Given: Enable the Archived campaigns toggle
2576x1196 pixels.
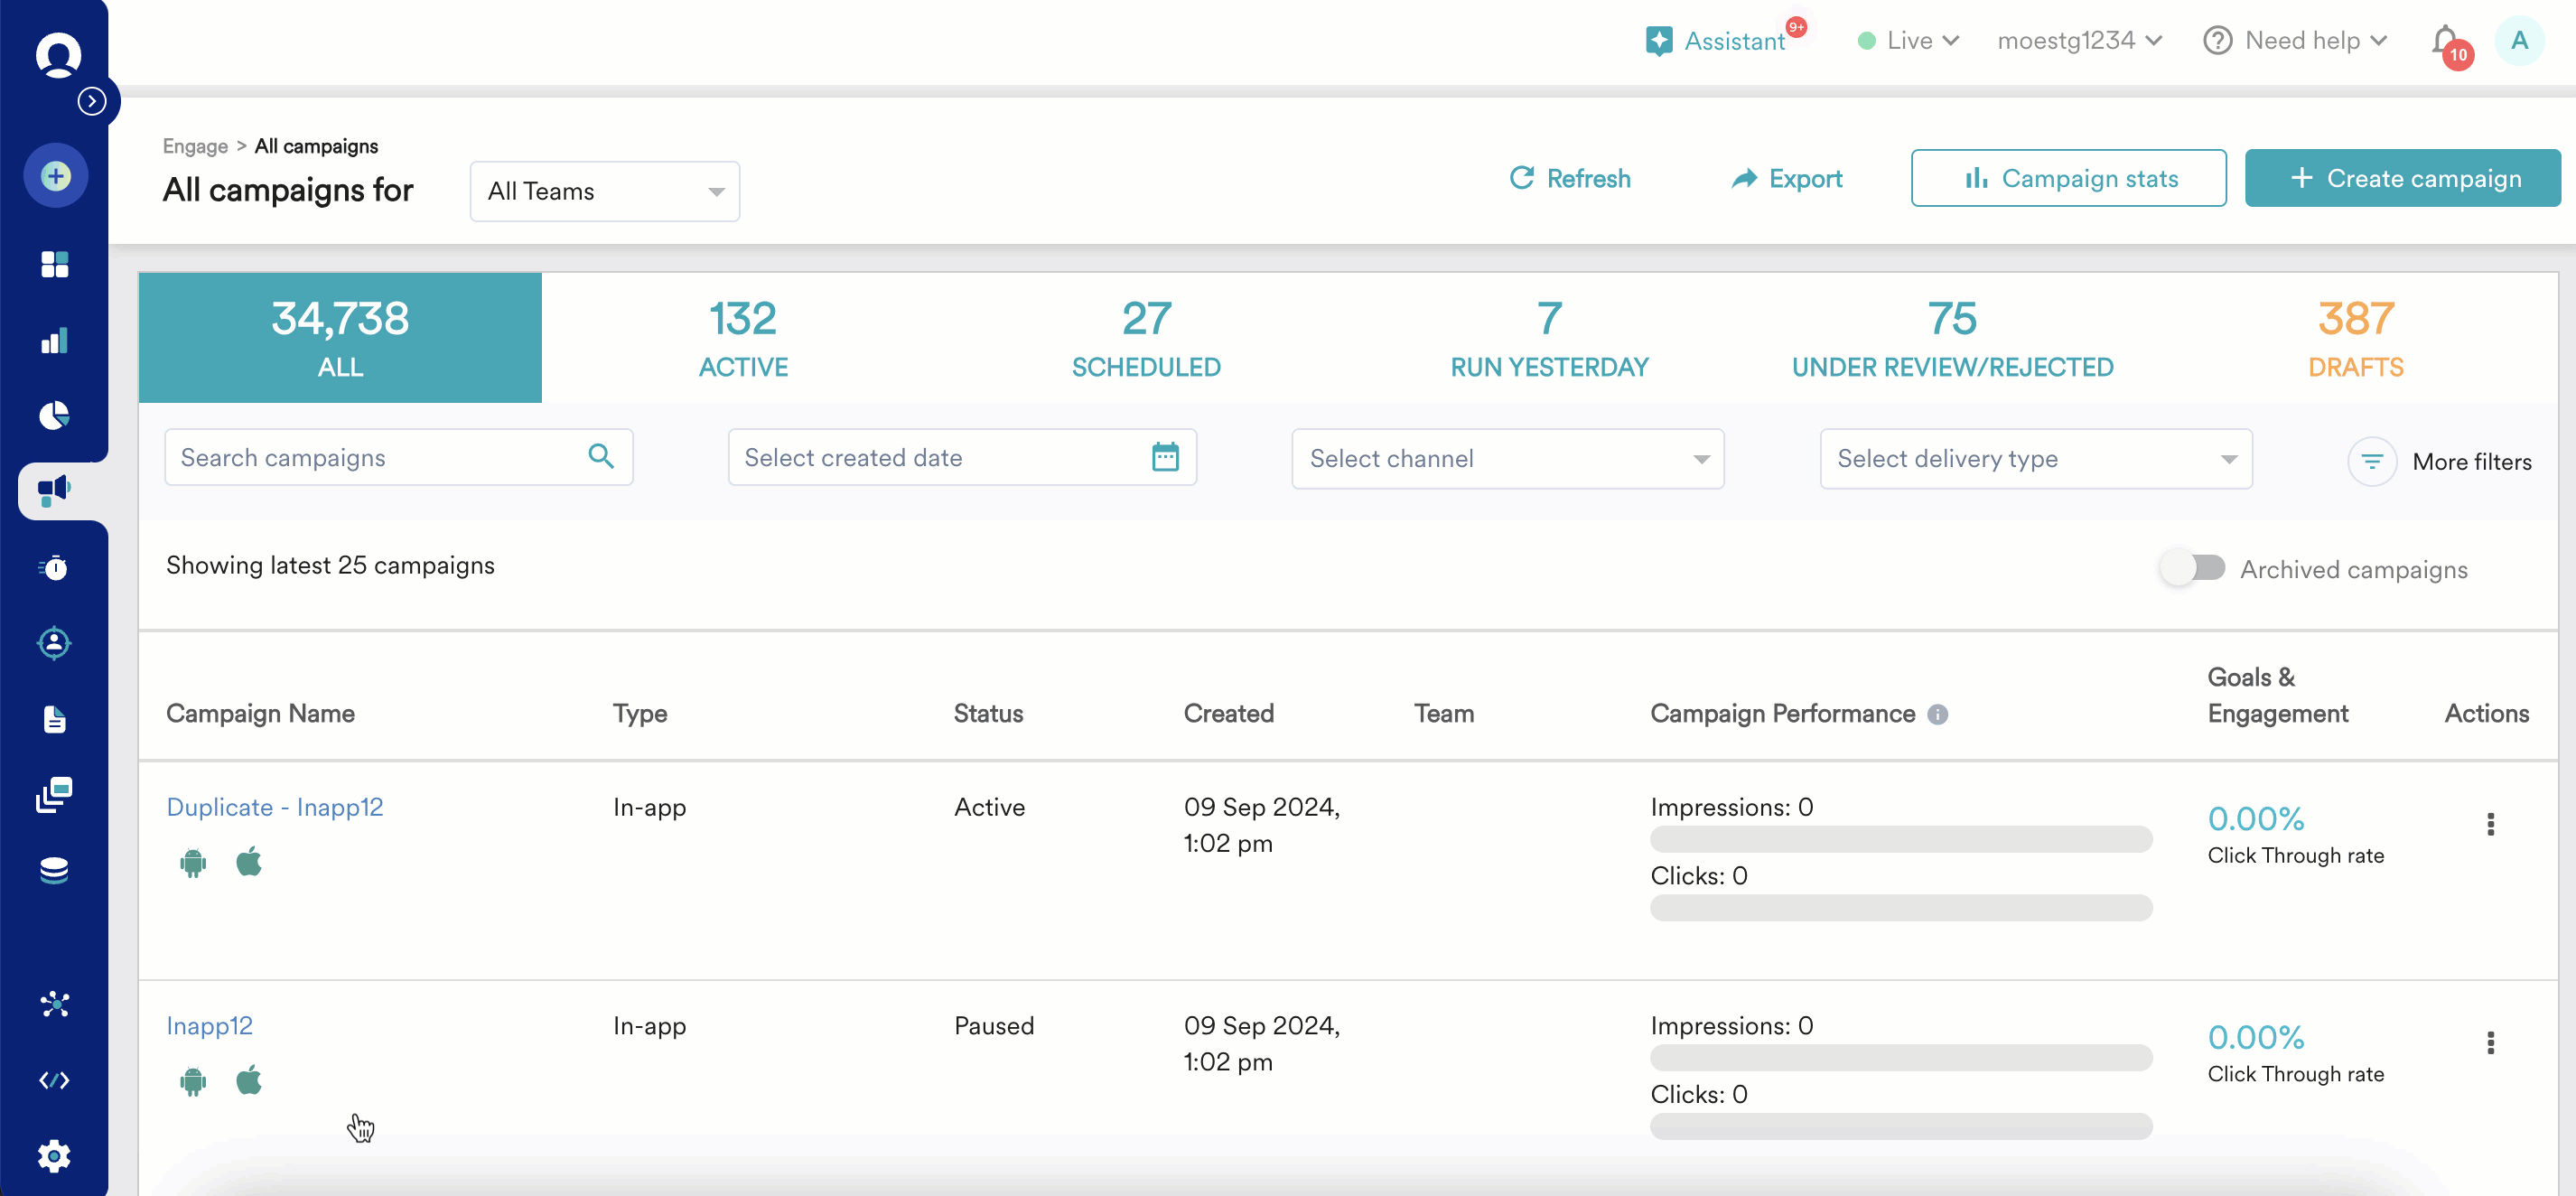Looking at the screenshot, I should 2192,567.
